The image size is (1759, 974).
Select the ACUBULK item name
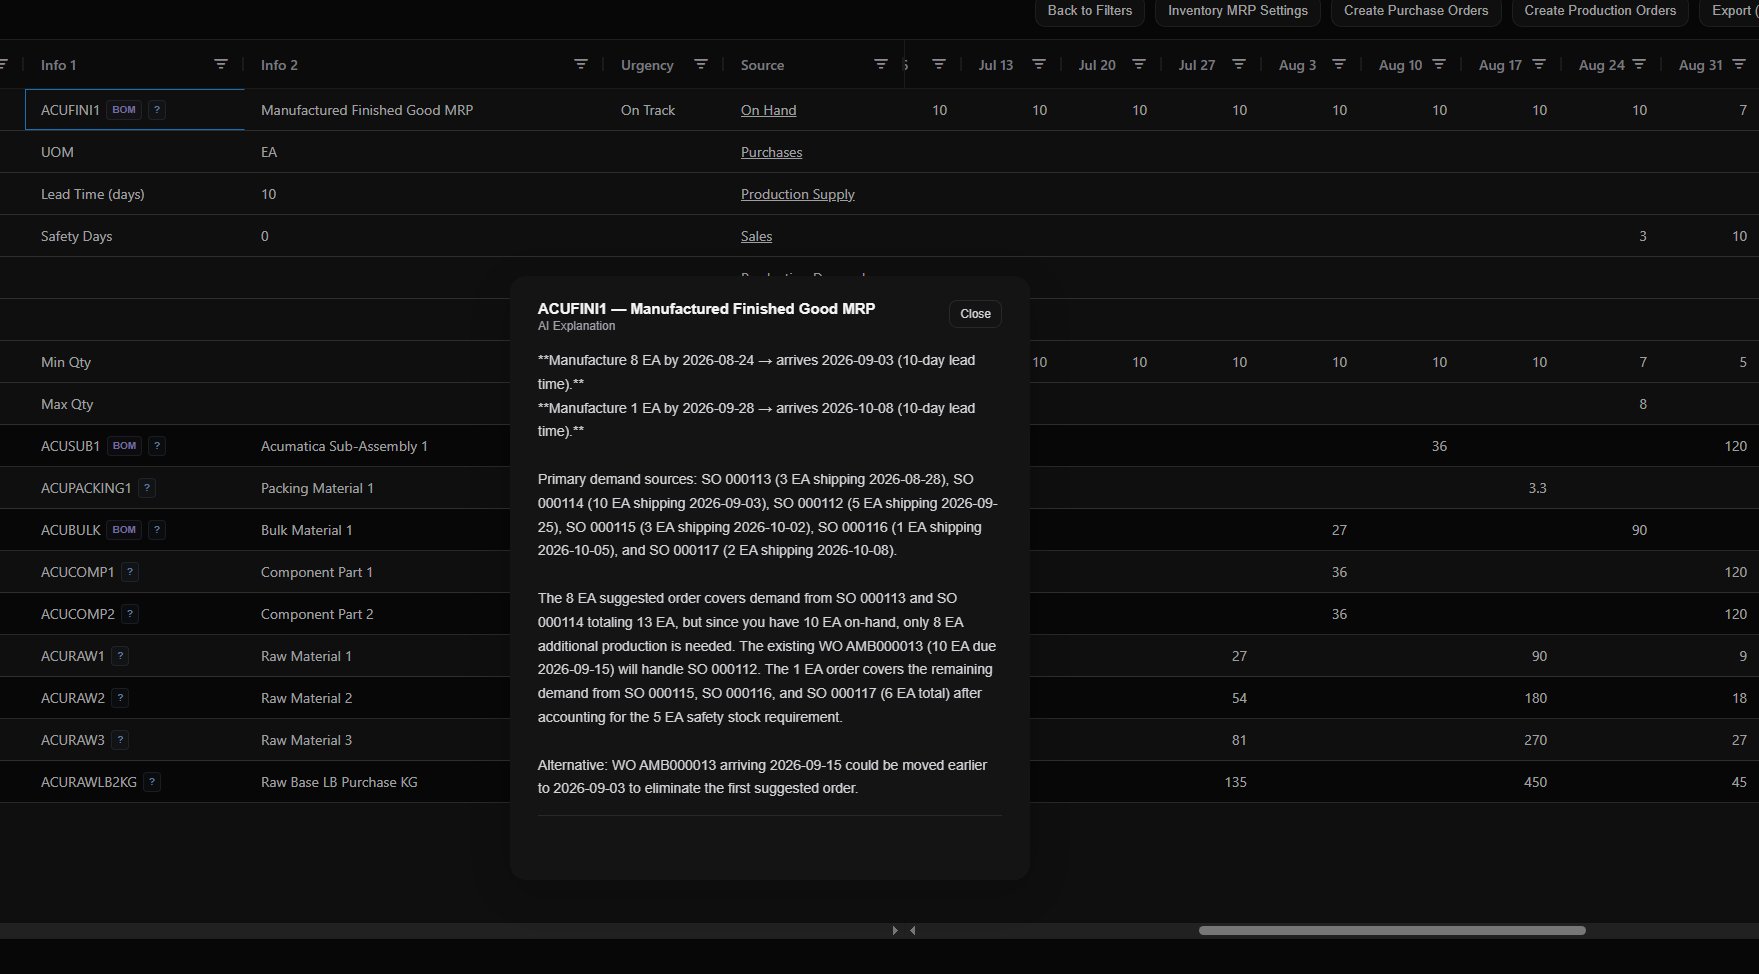70,530
